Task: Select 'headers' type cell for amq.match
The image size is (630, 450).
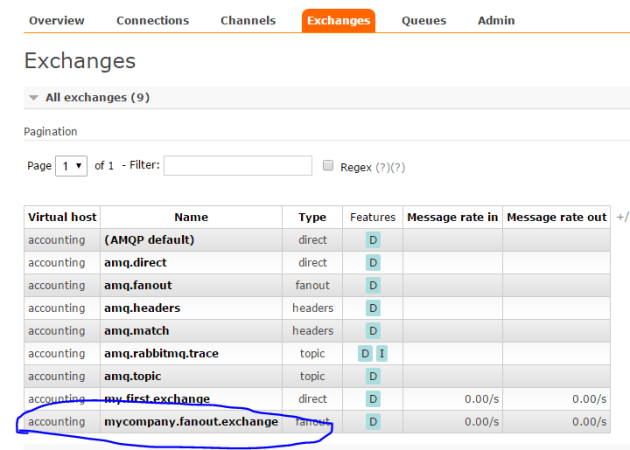Action: tap(313, 331)
